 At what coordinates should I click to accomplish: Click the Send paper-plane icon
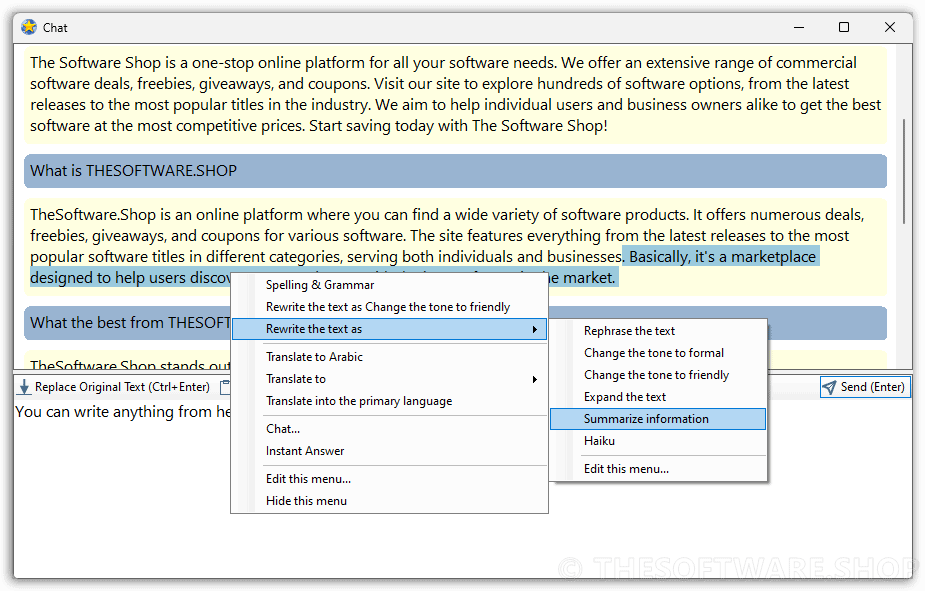(x=829, y=387)
